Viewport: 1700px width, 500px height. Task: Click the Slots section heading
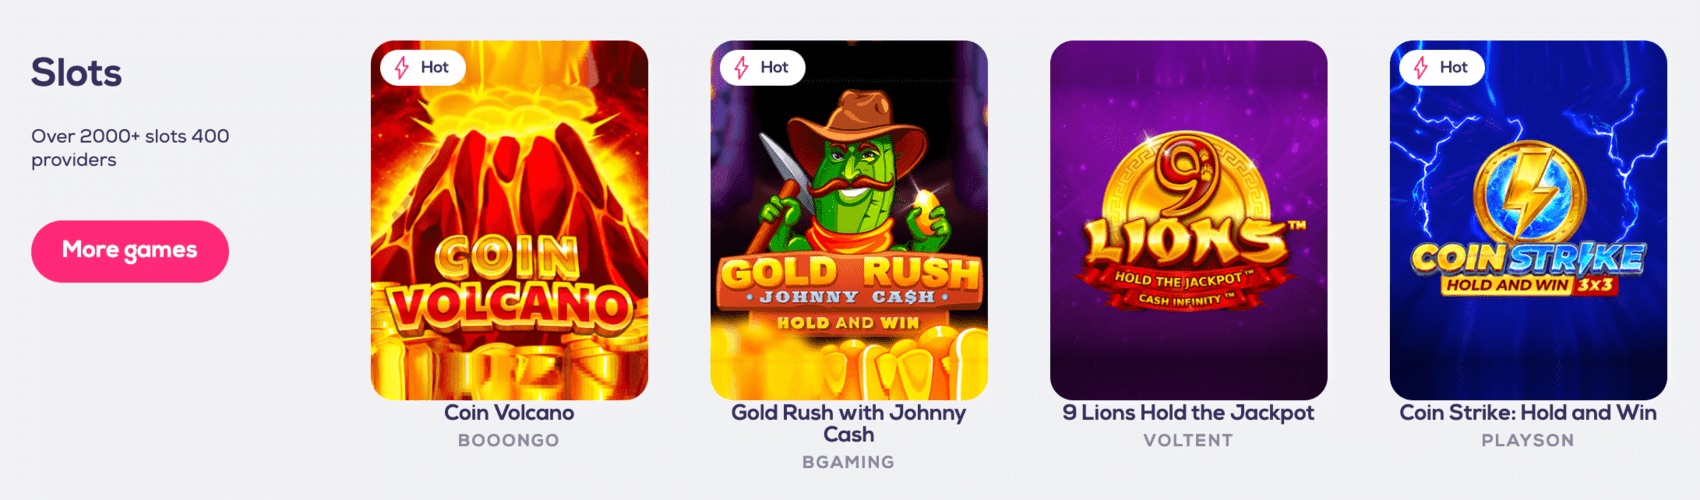coord(76,73)
